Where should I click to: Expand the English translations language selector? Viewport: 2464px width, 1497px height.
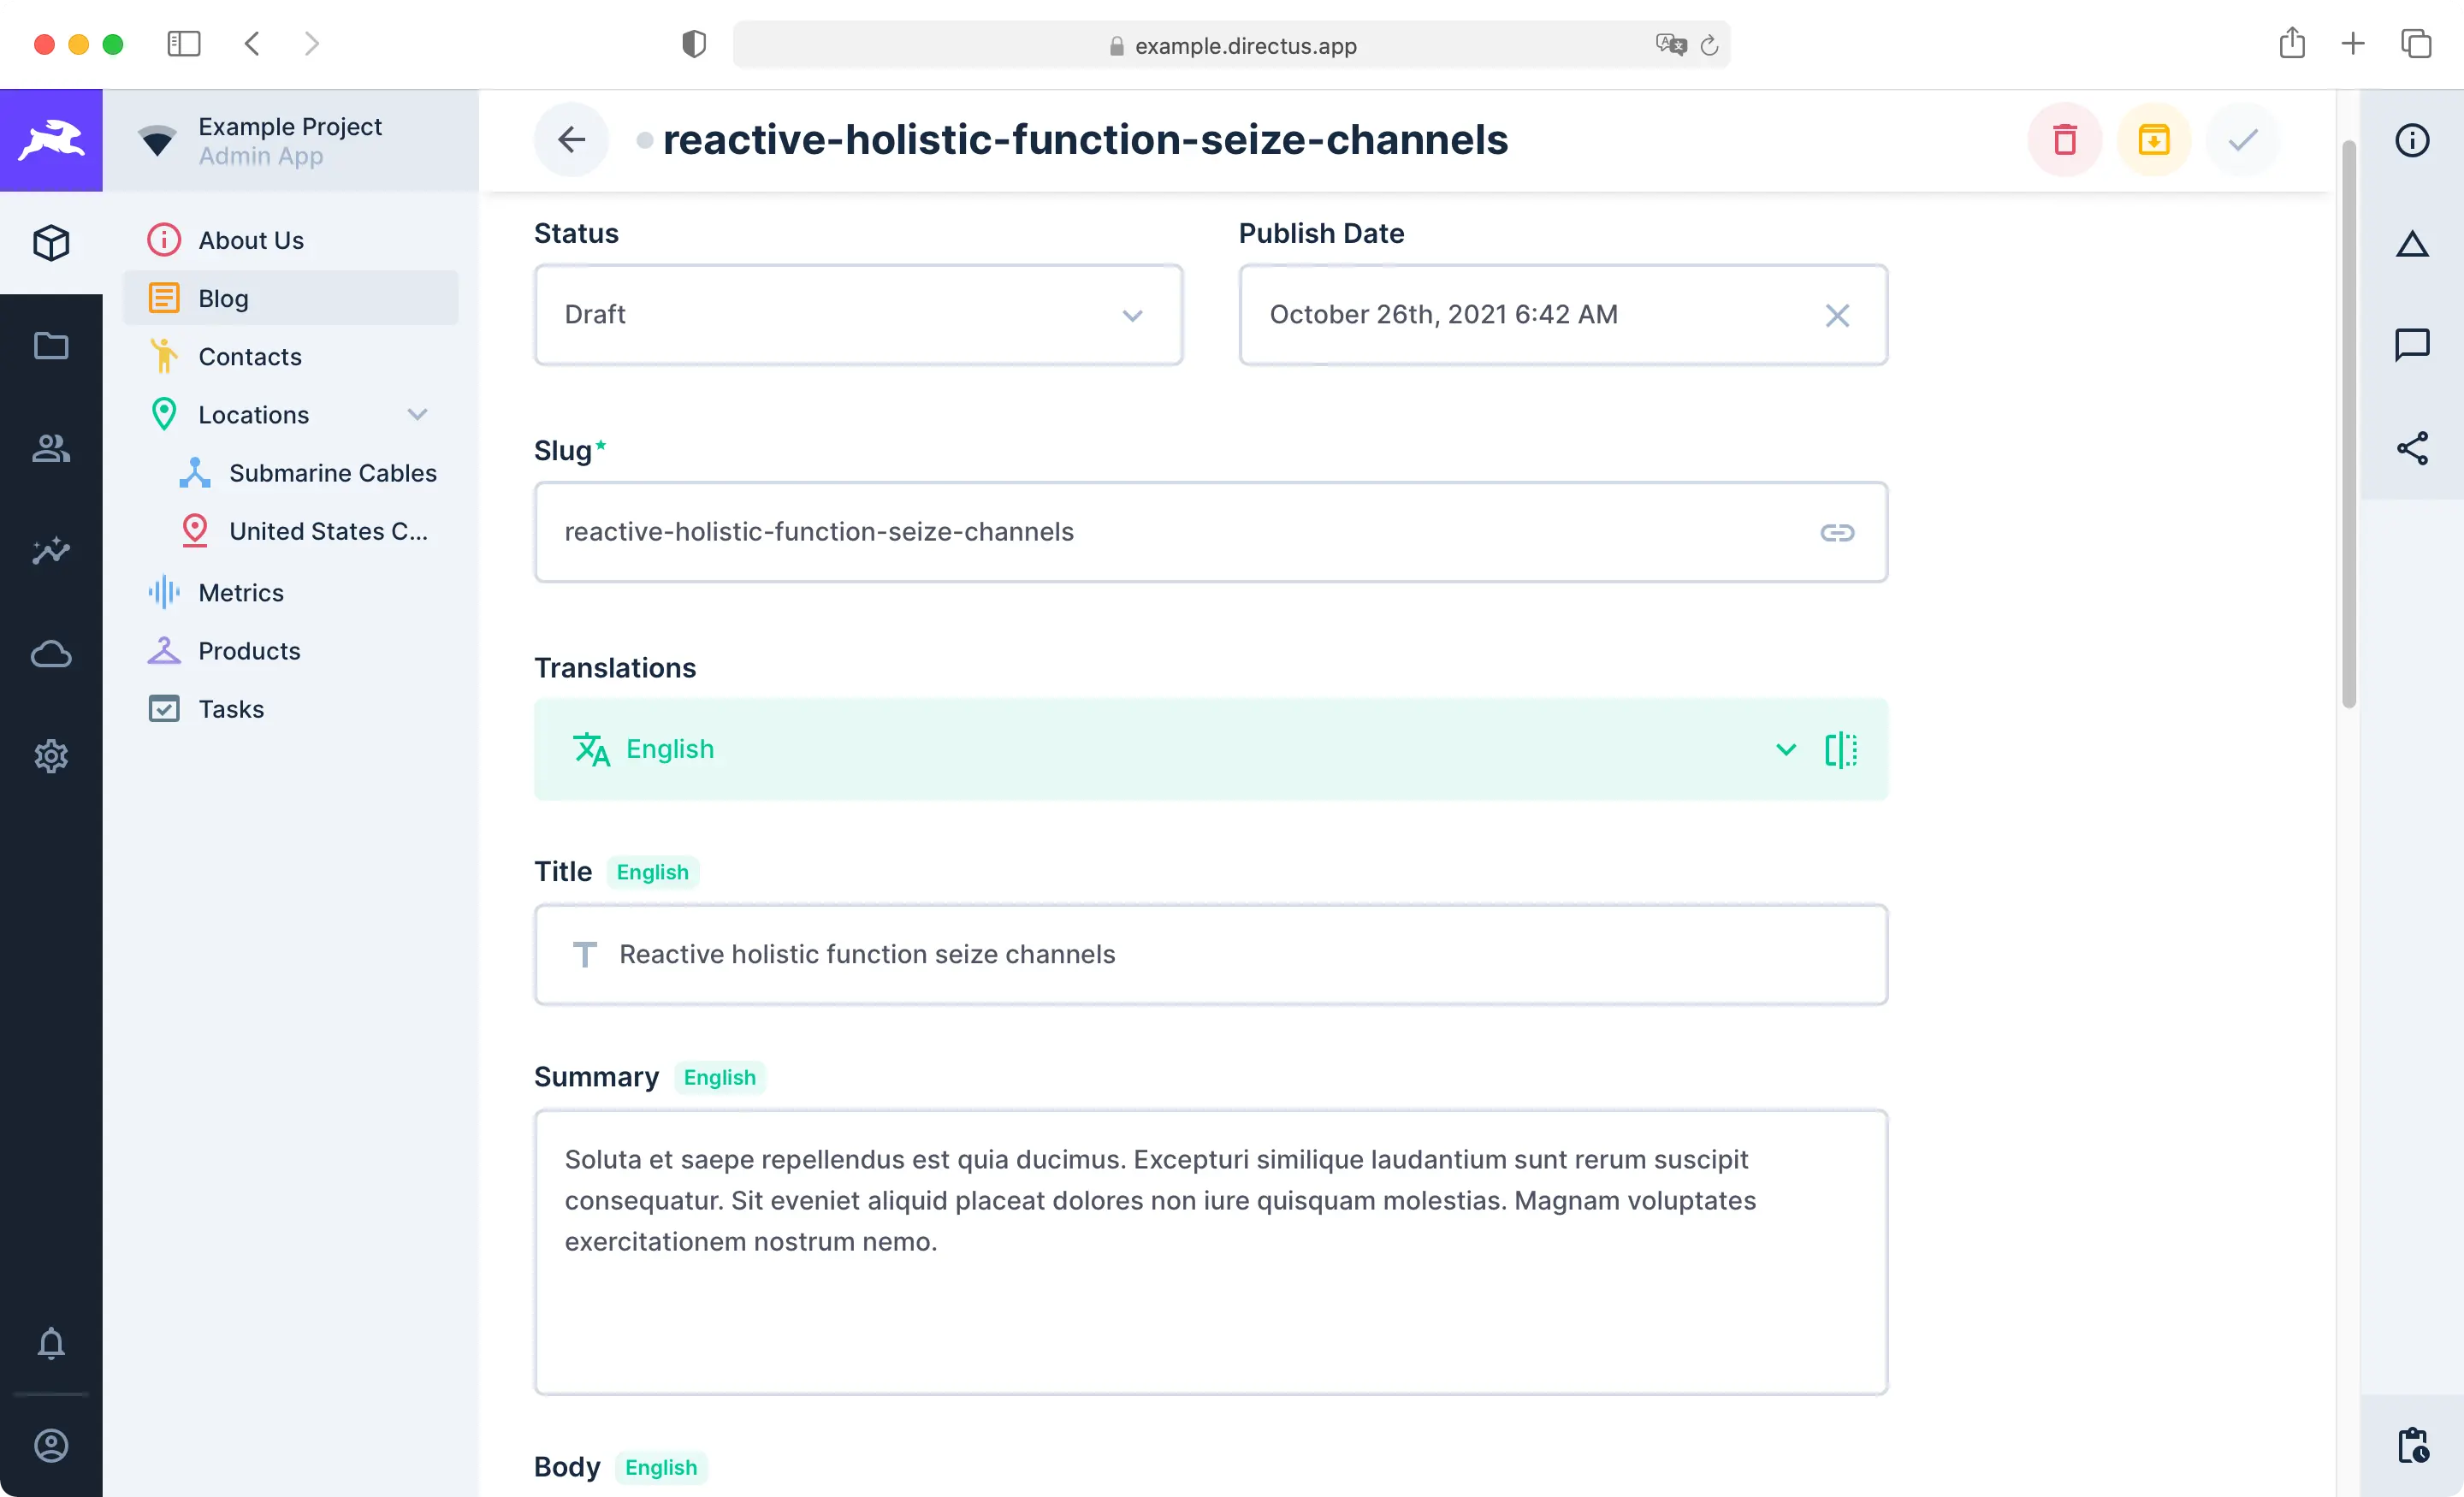click(1786, 749)
